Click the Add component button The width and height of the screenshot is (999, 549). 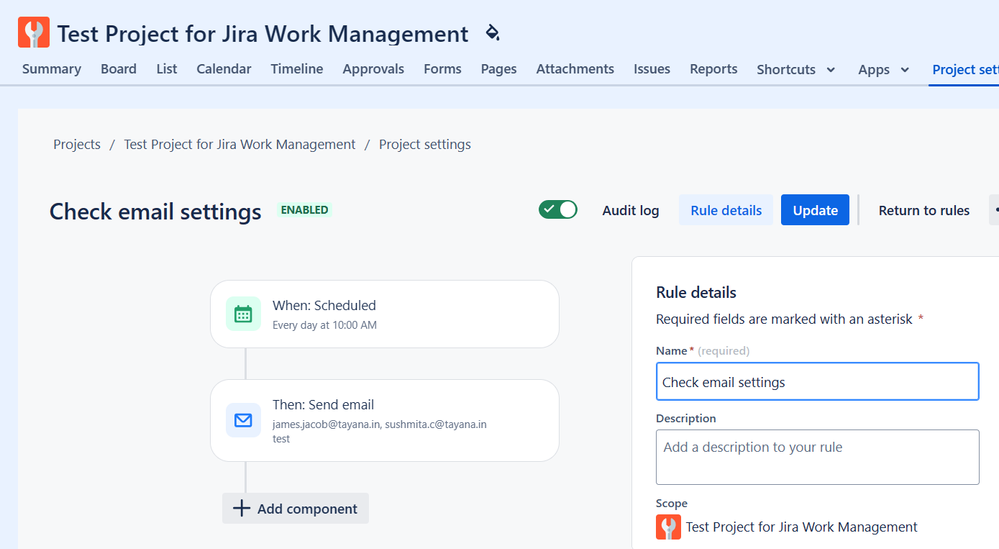pos(296,508)
